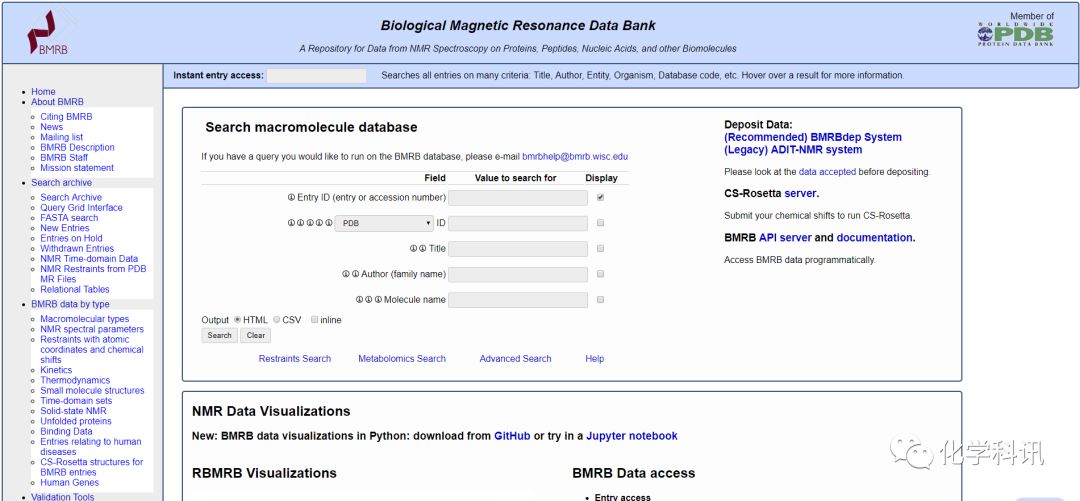Open Query Grid Interface in the sidebar
1080x501 pixels.
coord(81,208)
